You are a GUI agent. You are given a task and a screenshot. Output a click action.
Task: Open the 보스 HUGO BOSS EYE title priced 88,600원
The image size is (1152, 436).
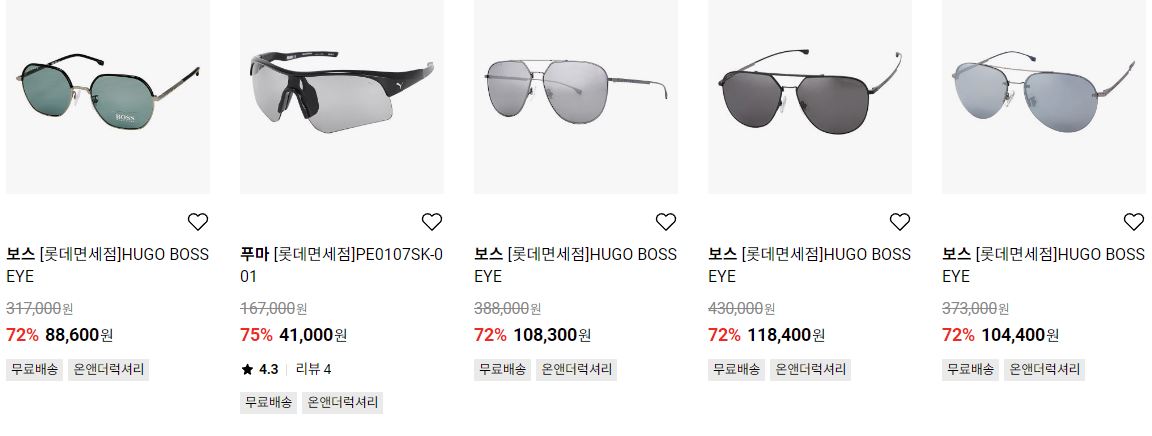108,265
